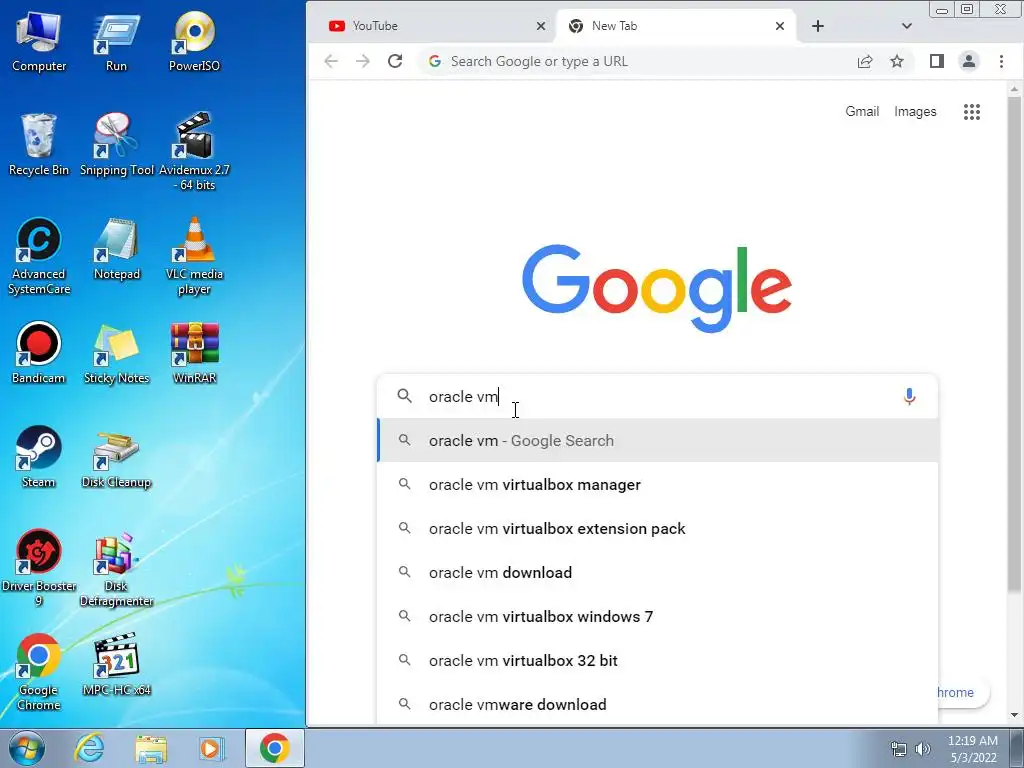Viewport: 1024px width, 768px height.
Task: Open Chrome three-dot menu
Action: (1001, 61)
